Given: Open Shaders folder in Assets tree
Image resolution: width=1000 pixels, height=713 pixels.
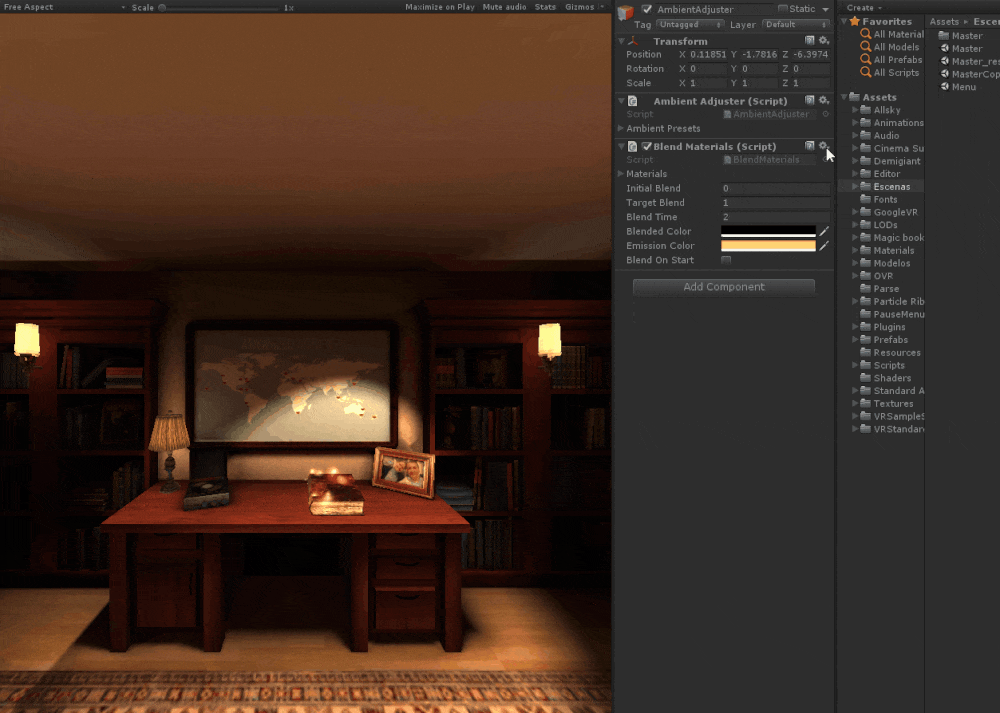Looking at the screenshot, I should 886,378.
